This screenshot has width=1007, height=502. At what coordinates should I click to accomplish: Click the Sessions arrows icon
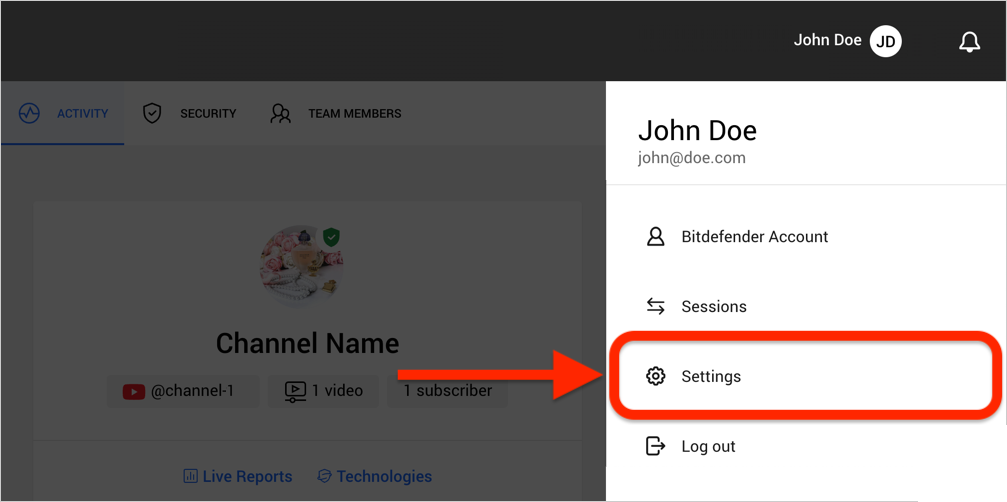click(x=655, y=306)
